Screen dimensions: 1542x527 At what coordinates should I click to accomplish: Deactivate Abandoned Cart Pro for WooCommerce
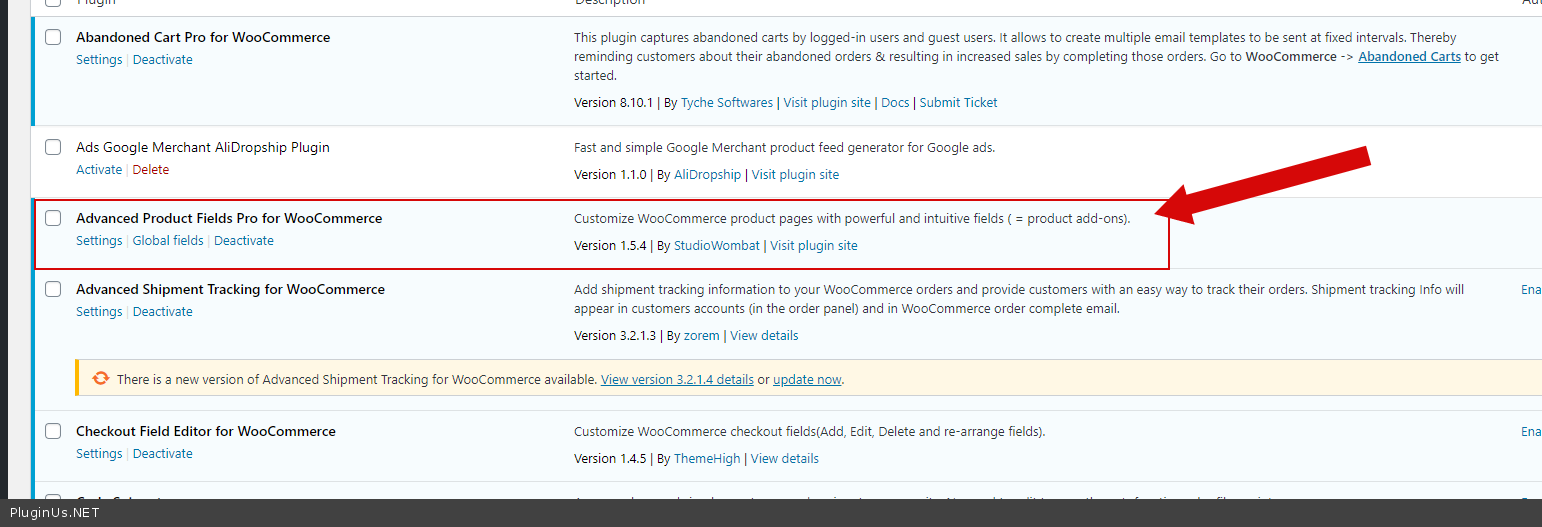coord(163,60)
